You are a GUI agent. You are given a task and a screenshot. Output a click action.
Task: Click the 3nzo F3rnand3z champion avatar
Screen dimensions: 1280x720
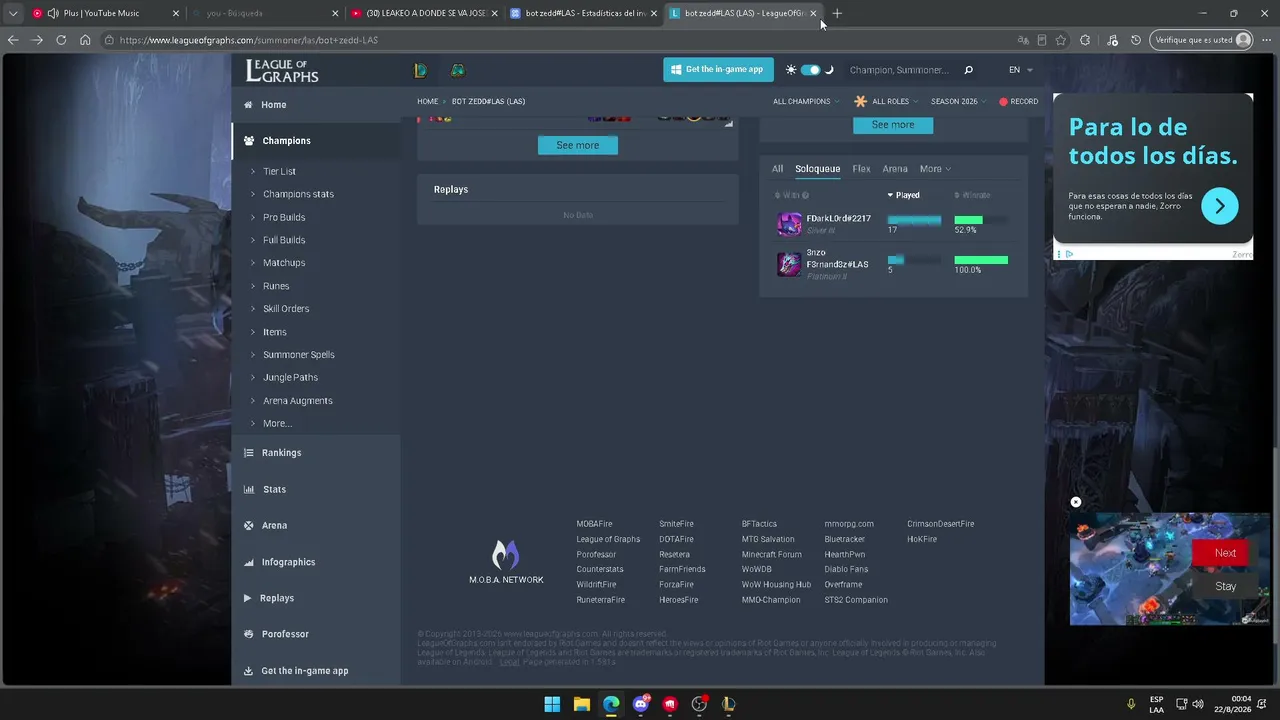point(790,264)
